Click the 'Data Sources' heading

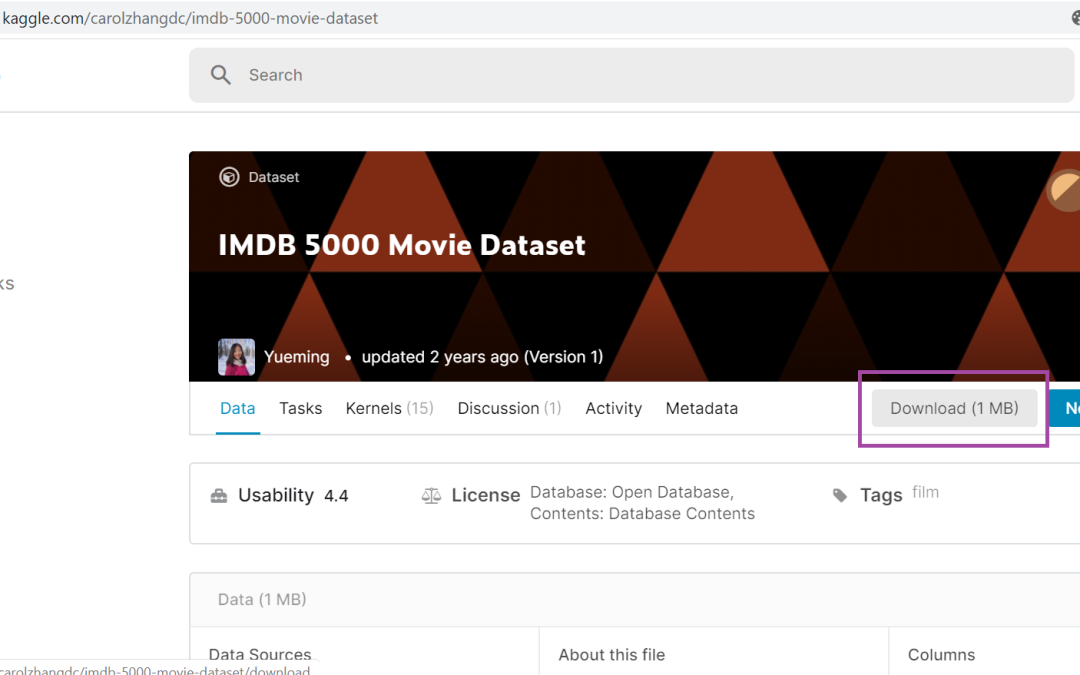260,654
